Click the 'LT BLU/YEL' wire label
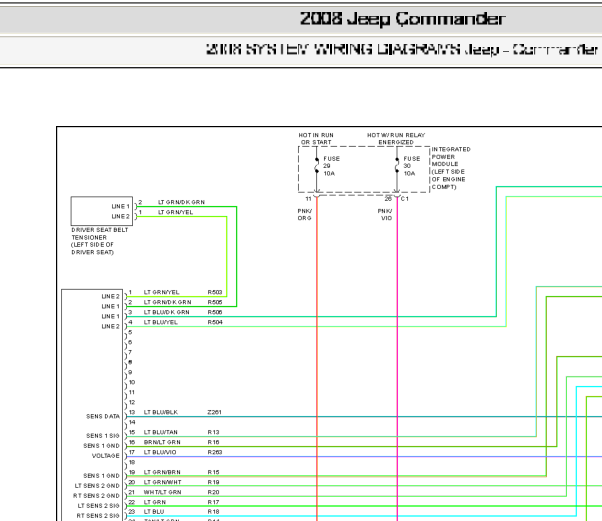The height and width of the screenshot is (521, 602). pos(160,322)
